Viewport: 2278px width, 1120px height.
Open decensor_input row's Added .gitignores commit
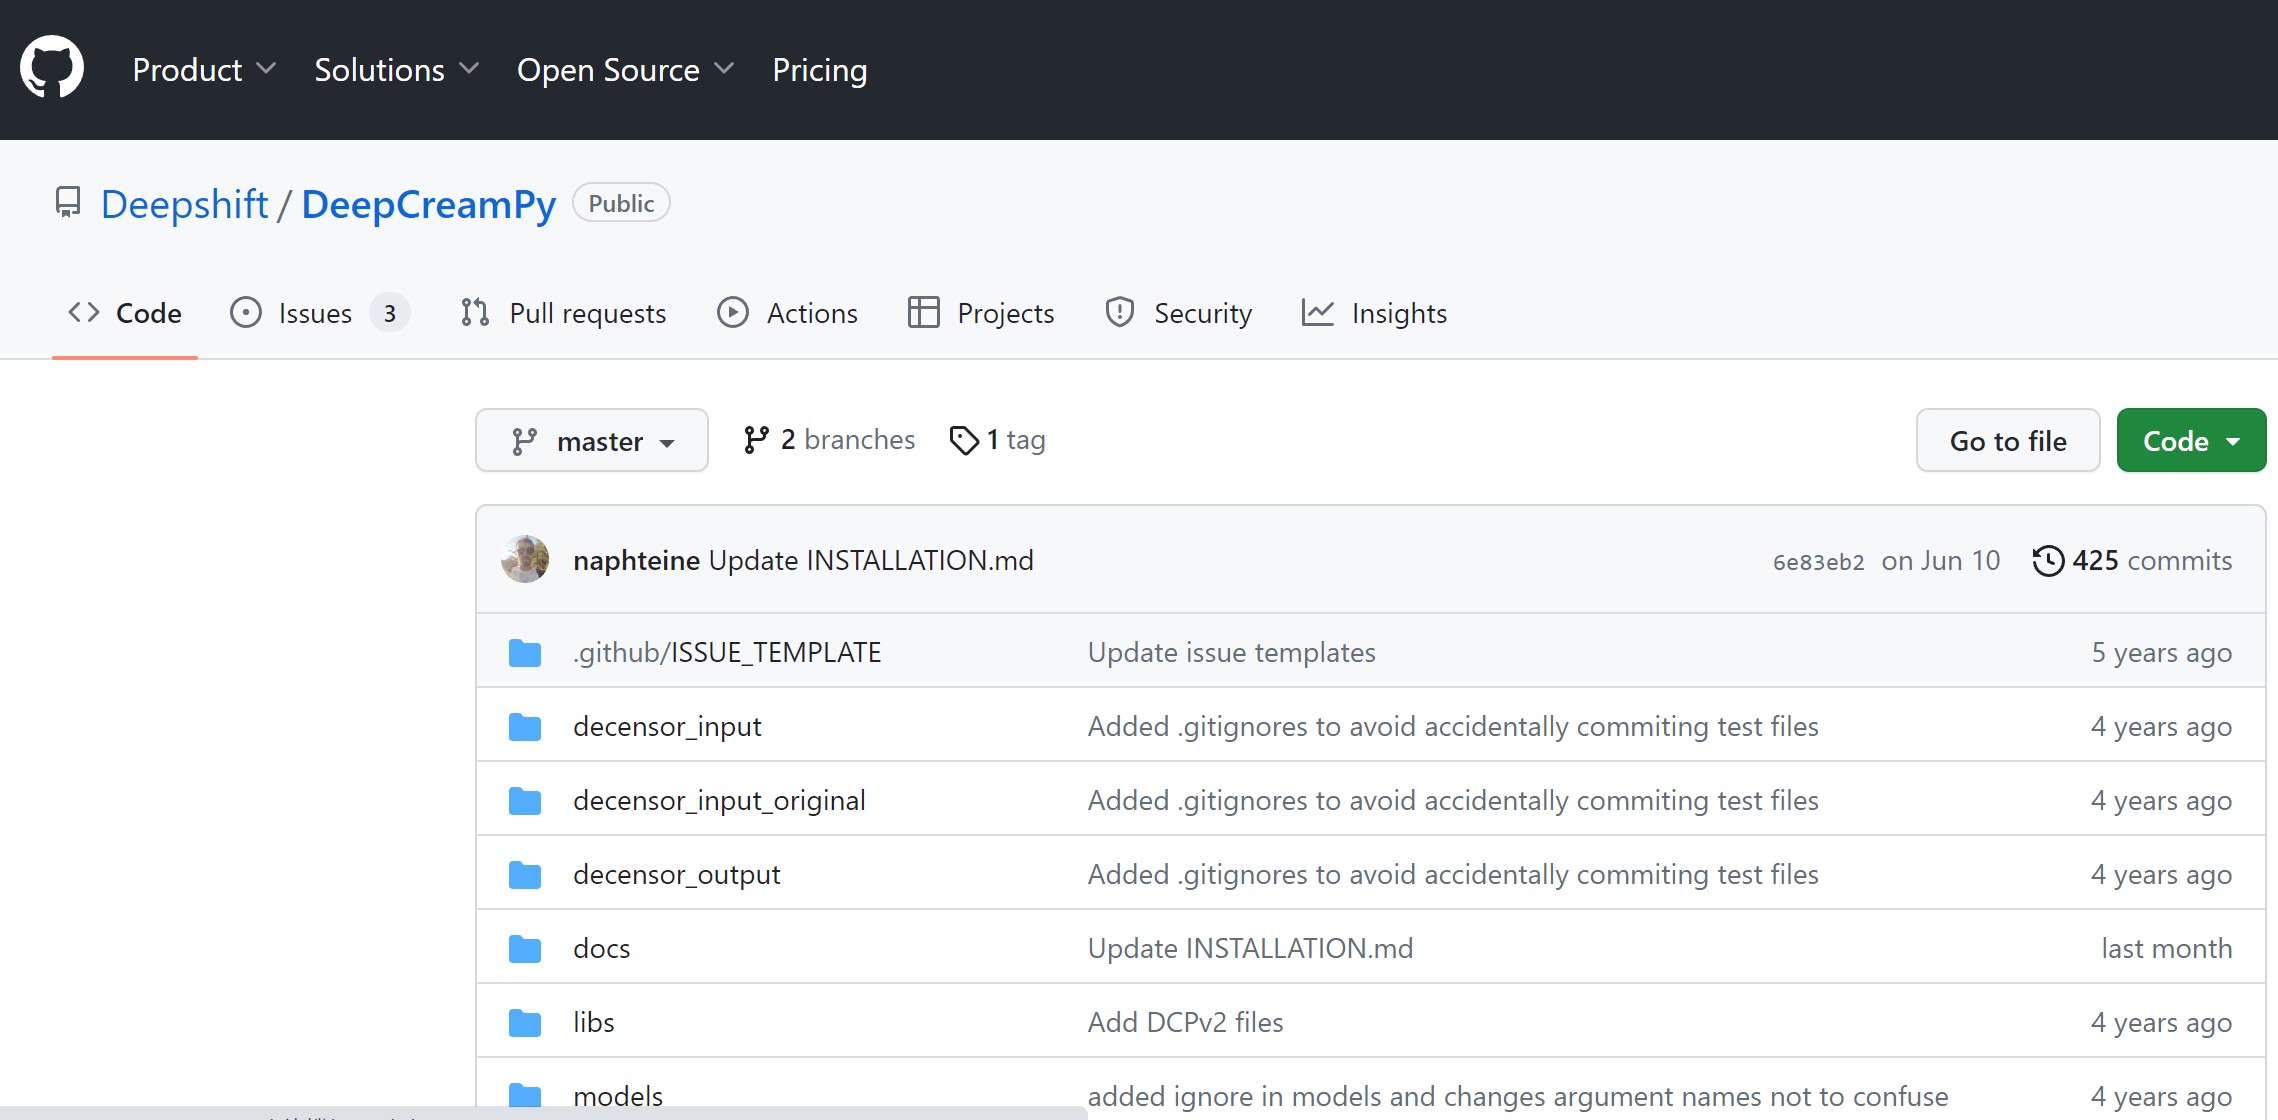[1453, 727]
